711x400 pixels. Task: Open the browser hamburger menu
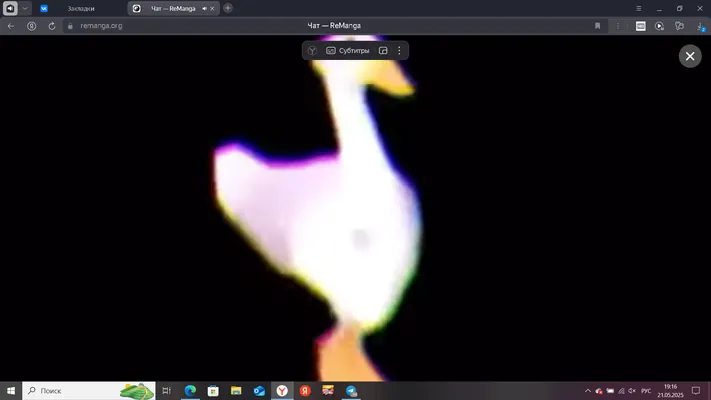[x=638, y=9]
